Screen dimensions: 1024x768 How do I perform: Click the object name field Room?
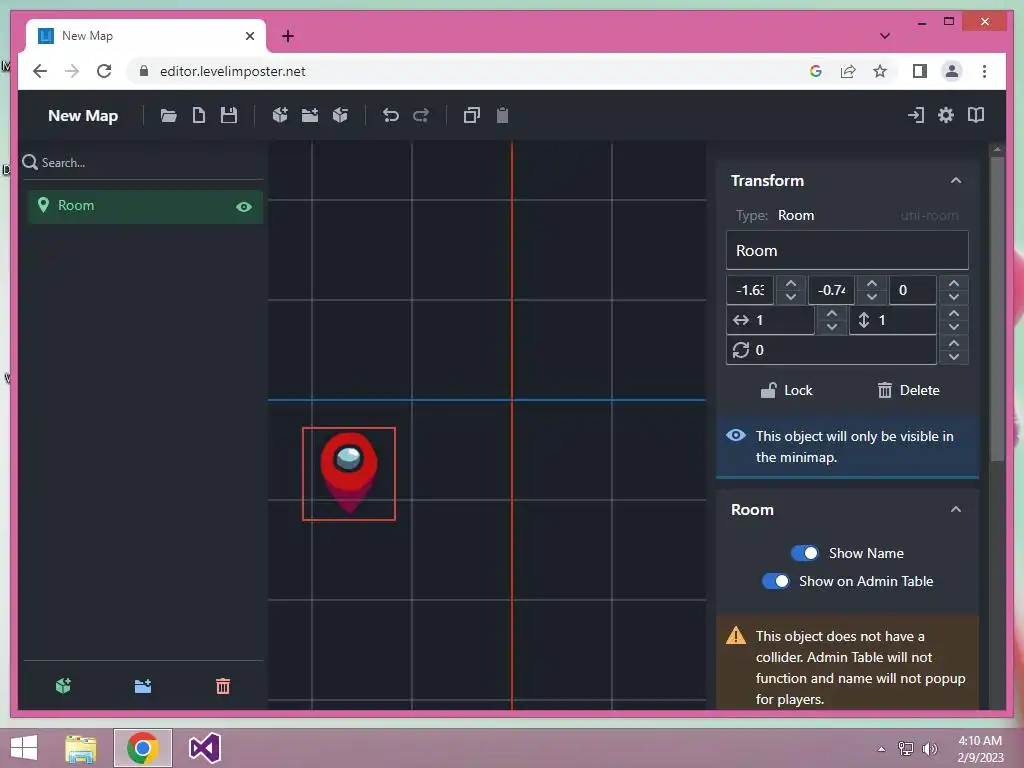[x=847, y=251]
